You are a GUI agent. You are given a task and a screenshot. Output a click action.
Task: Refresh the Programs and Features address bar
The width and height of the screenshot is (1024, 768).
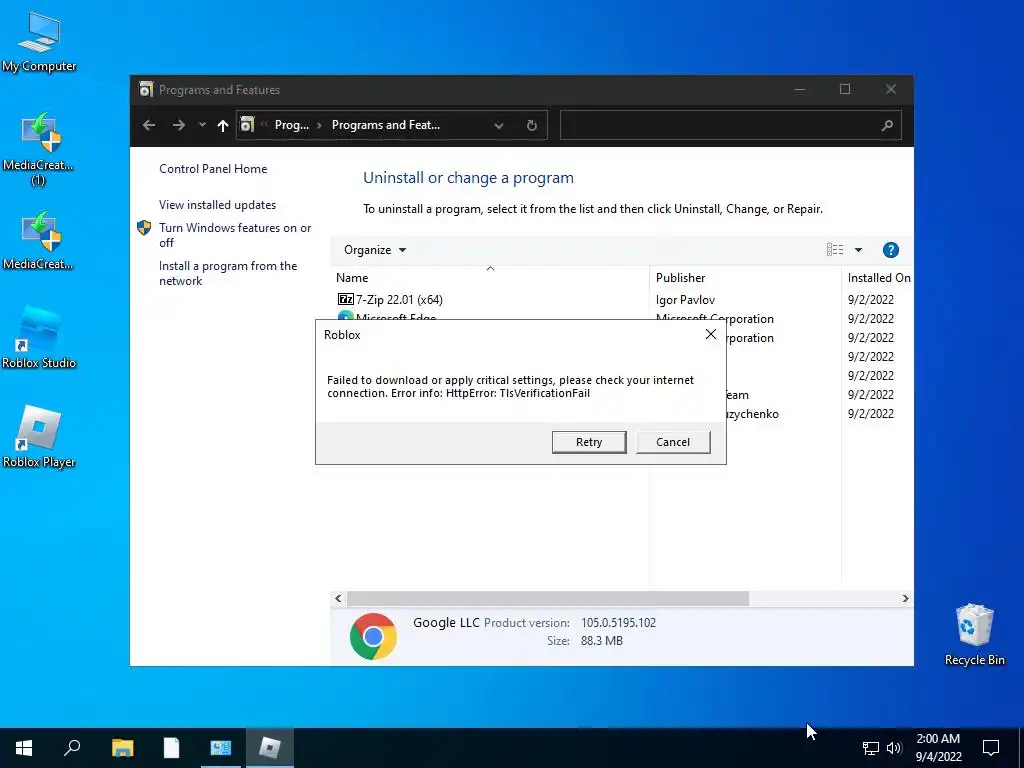[x=532, y=125]
